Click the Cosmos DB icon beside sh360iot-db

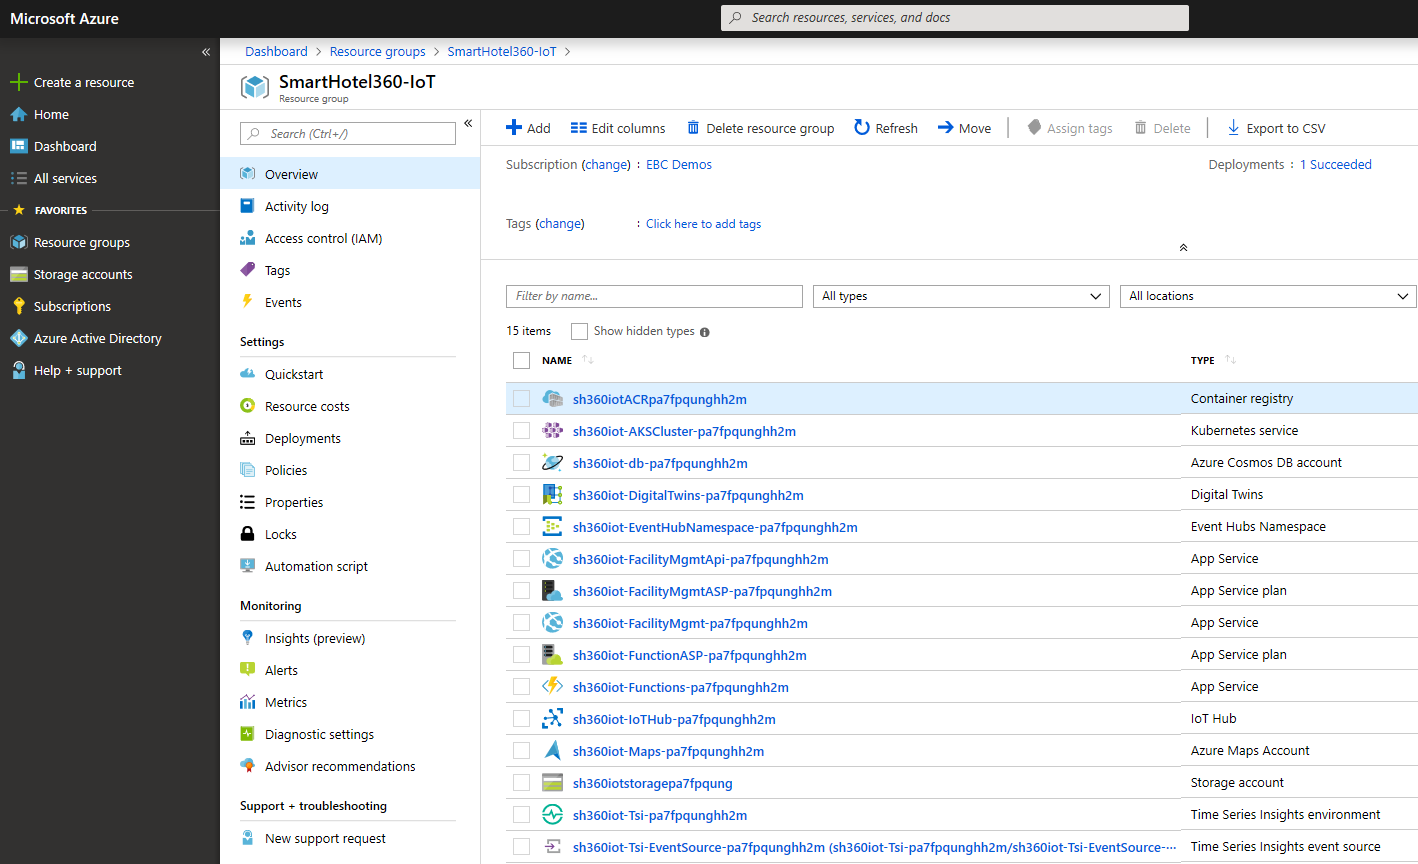coord(552,463)
